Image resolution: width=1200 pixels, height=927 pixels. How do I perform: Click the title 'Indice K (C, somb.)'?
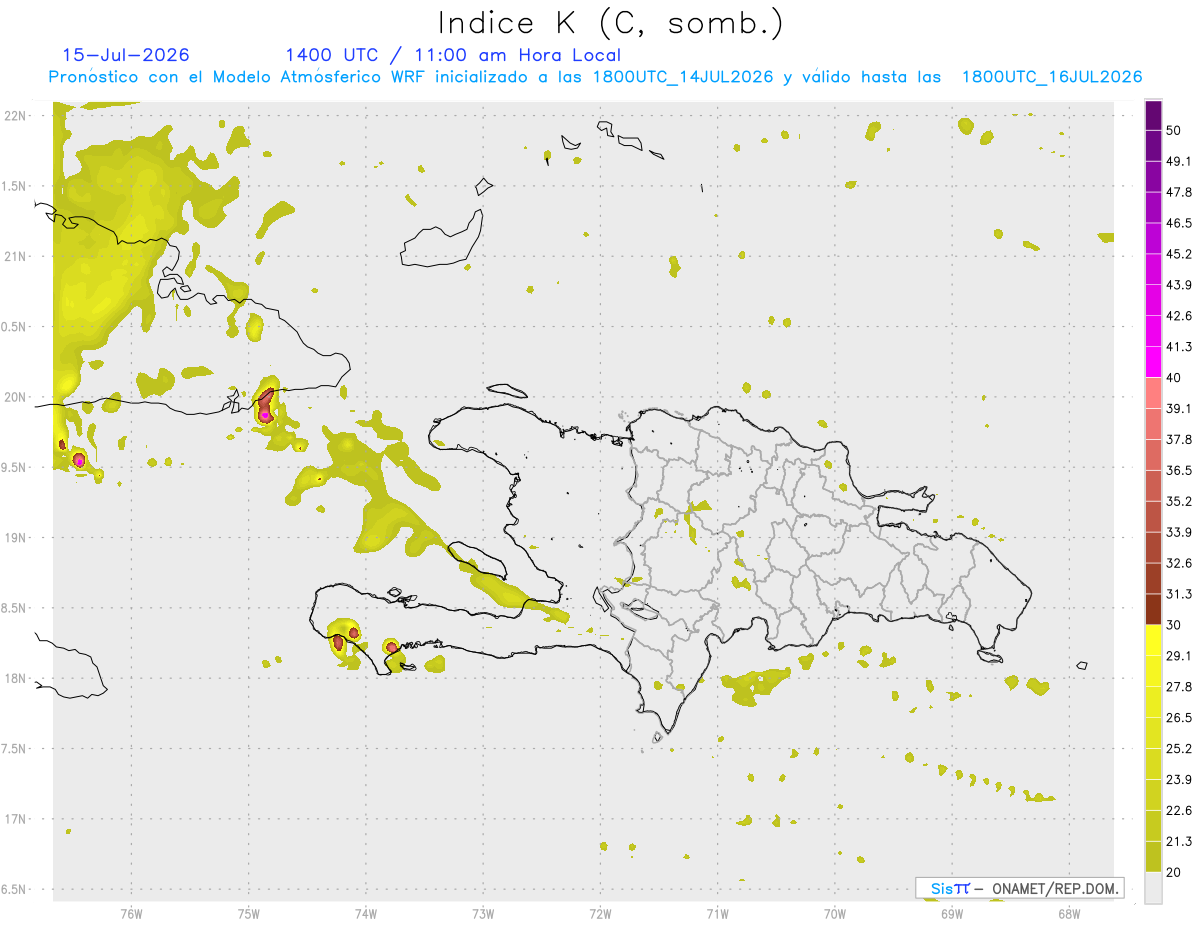click(610, 24)
